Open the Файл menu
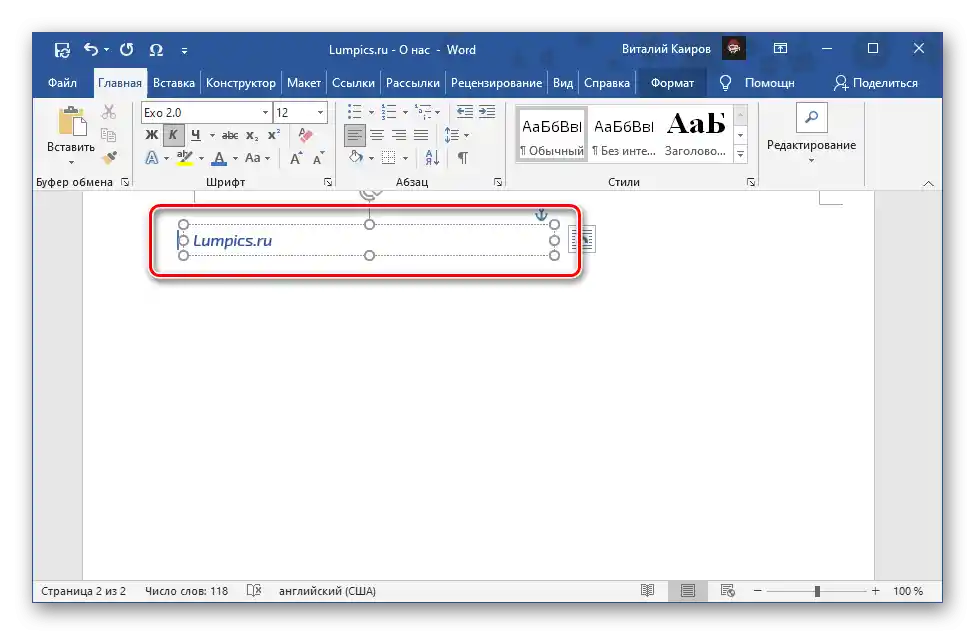This screenshot has width=975, height=635. 62,83
